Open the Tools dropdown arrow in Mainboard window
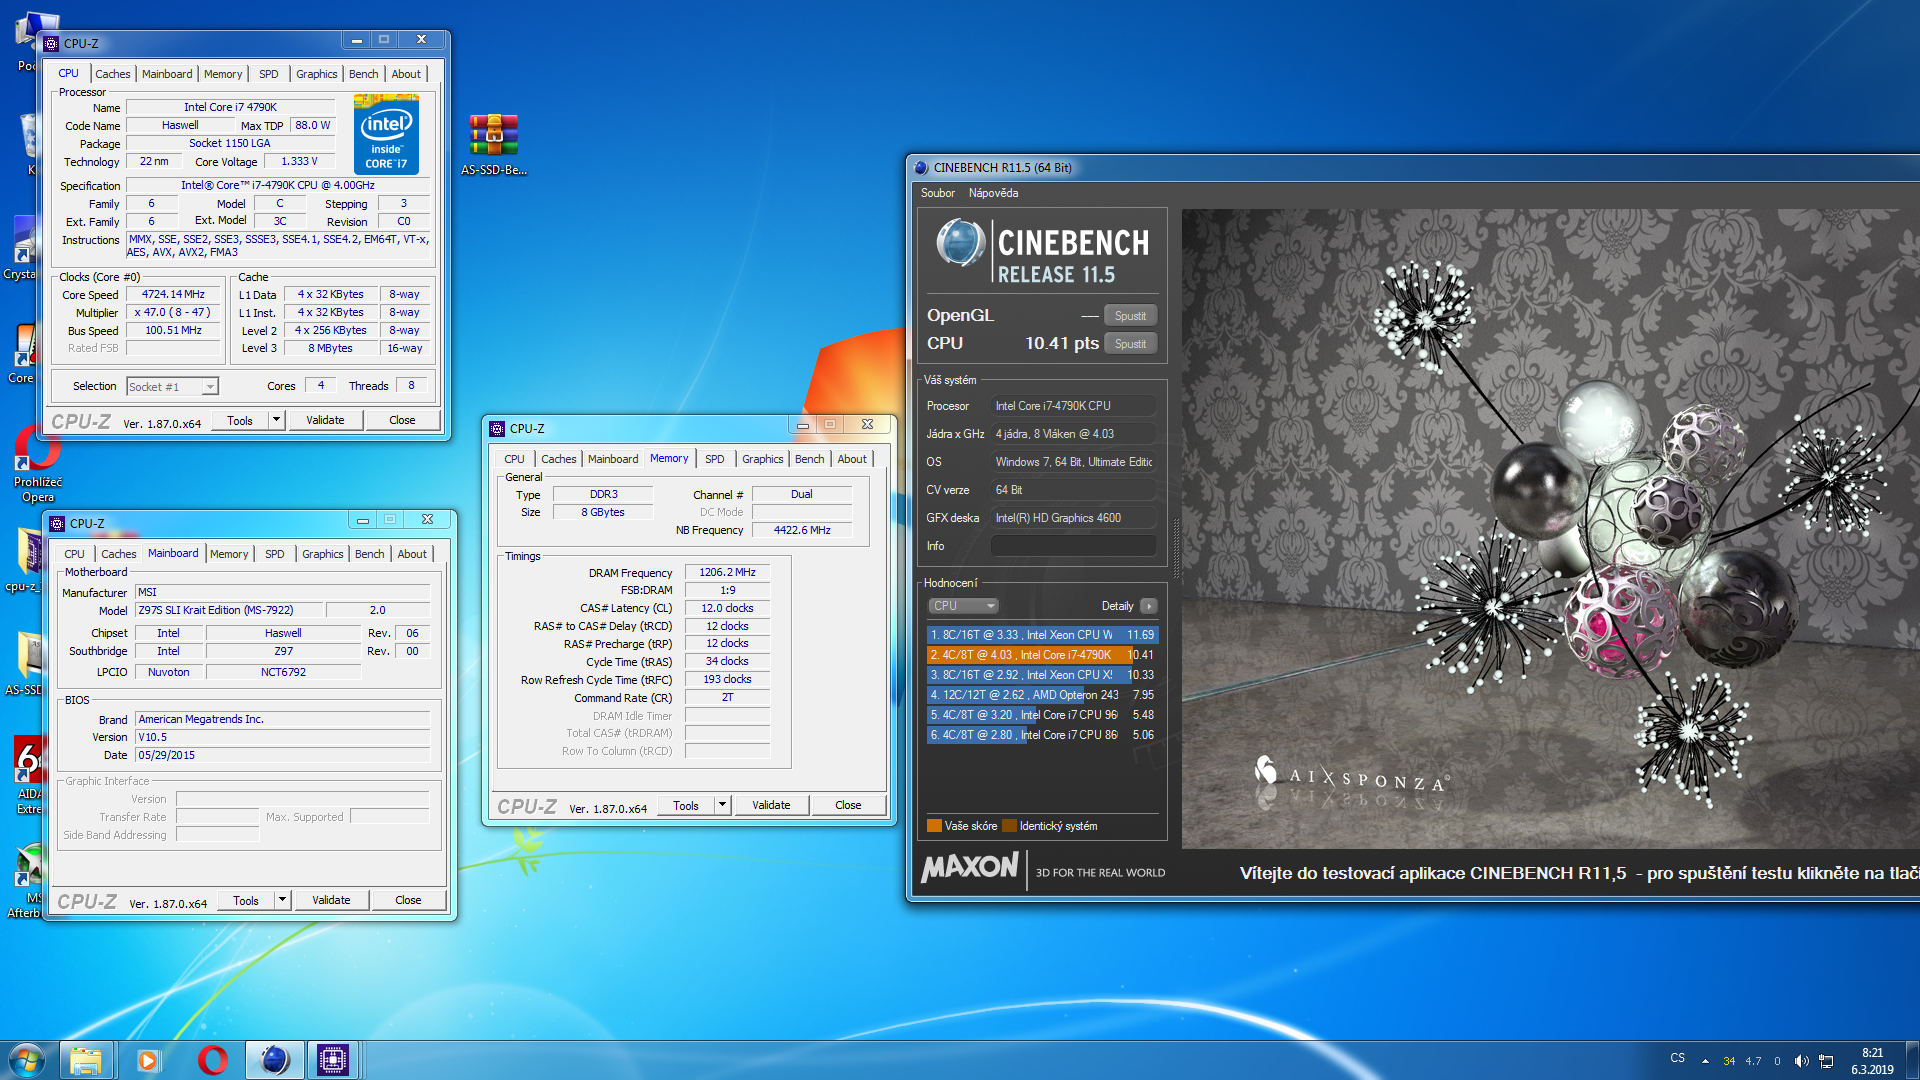 (282, 900)
